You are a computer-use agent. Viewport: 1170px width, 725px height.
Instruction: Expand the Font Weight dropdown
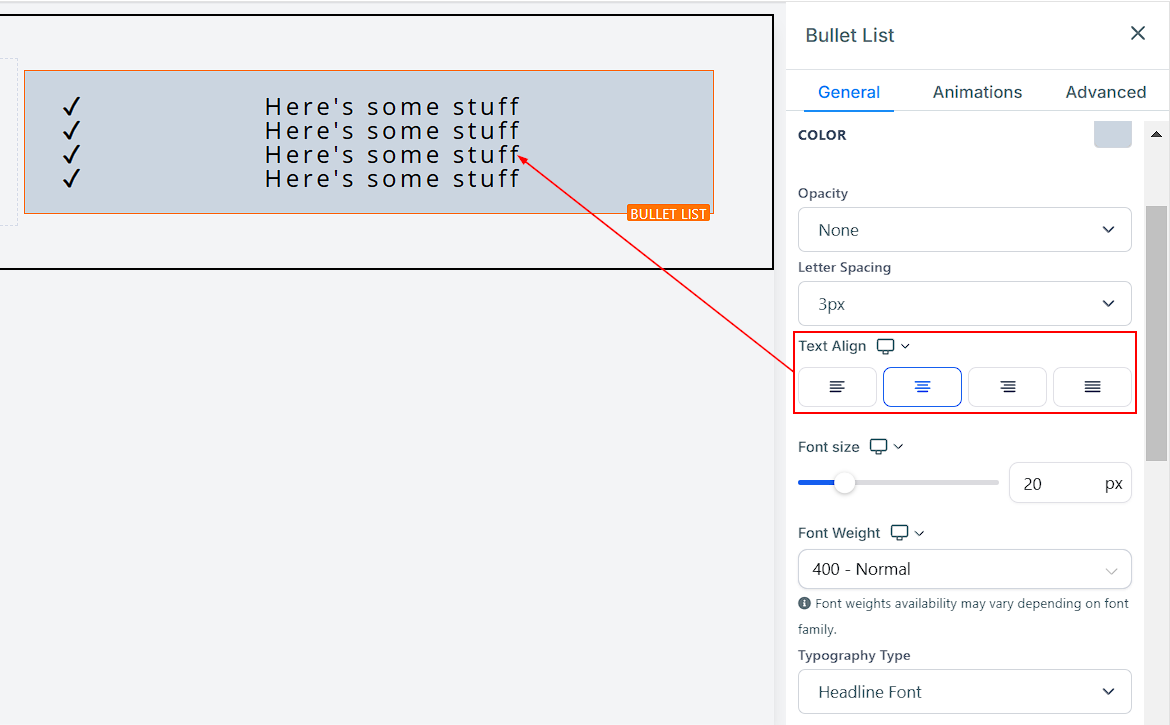(964, 569)
